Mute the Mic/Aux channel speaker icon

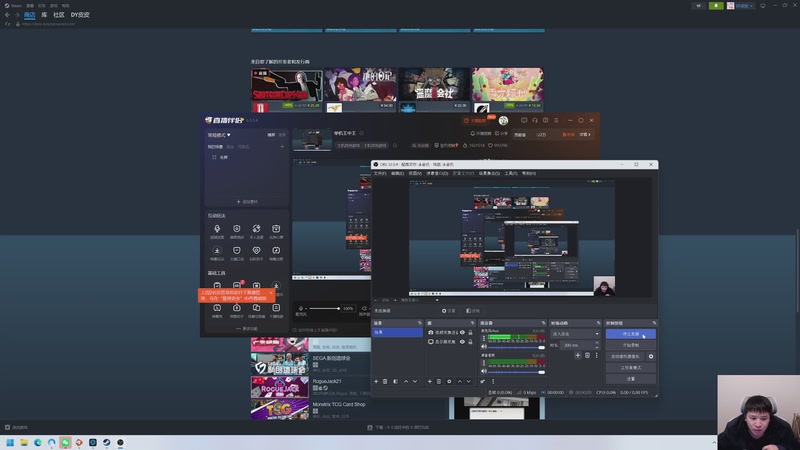tap(484, 347)
